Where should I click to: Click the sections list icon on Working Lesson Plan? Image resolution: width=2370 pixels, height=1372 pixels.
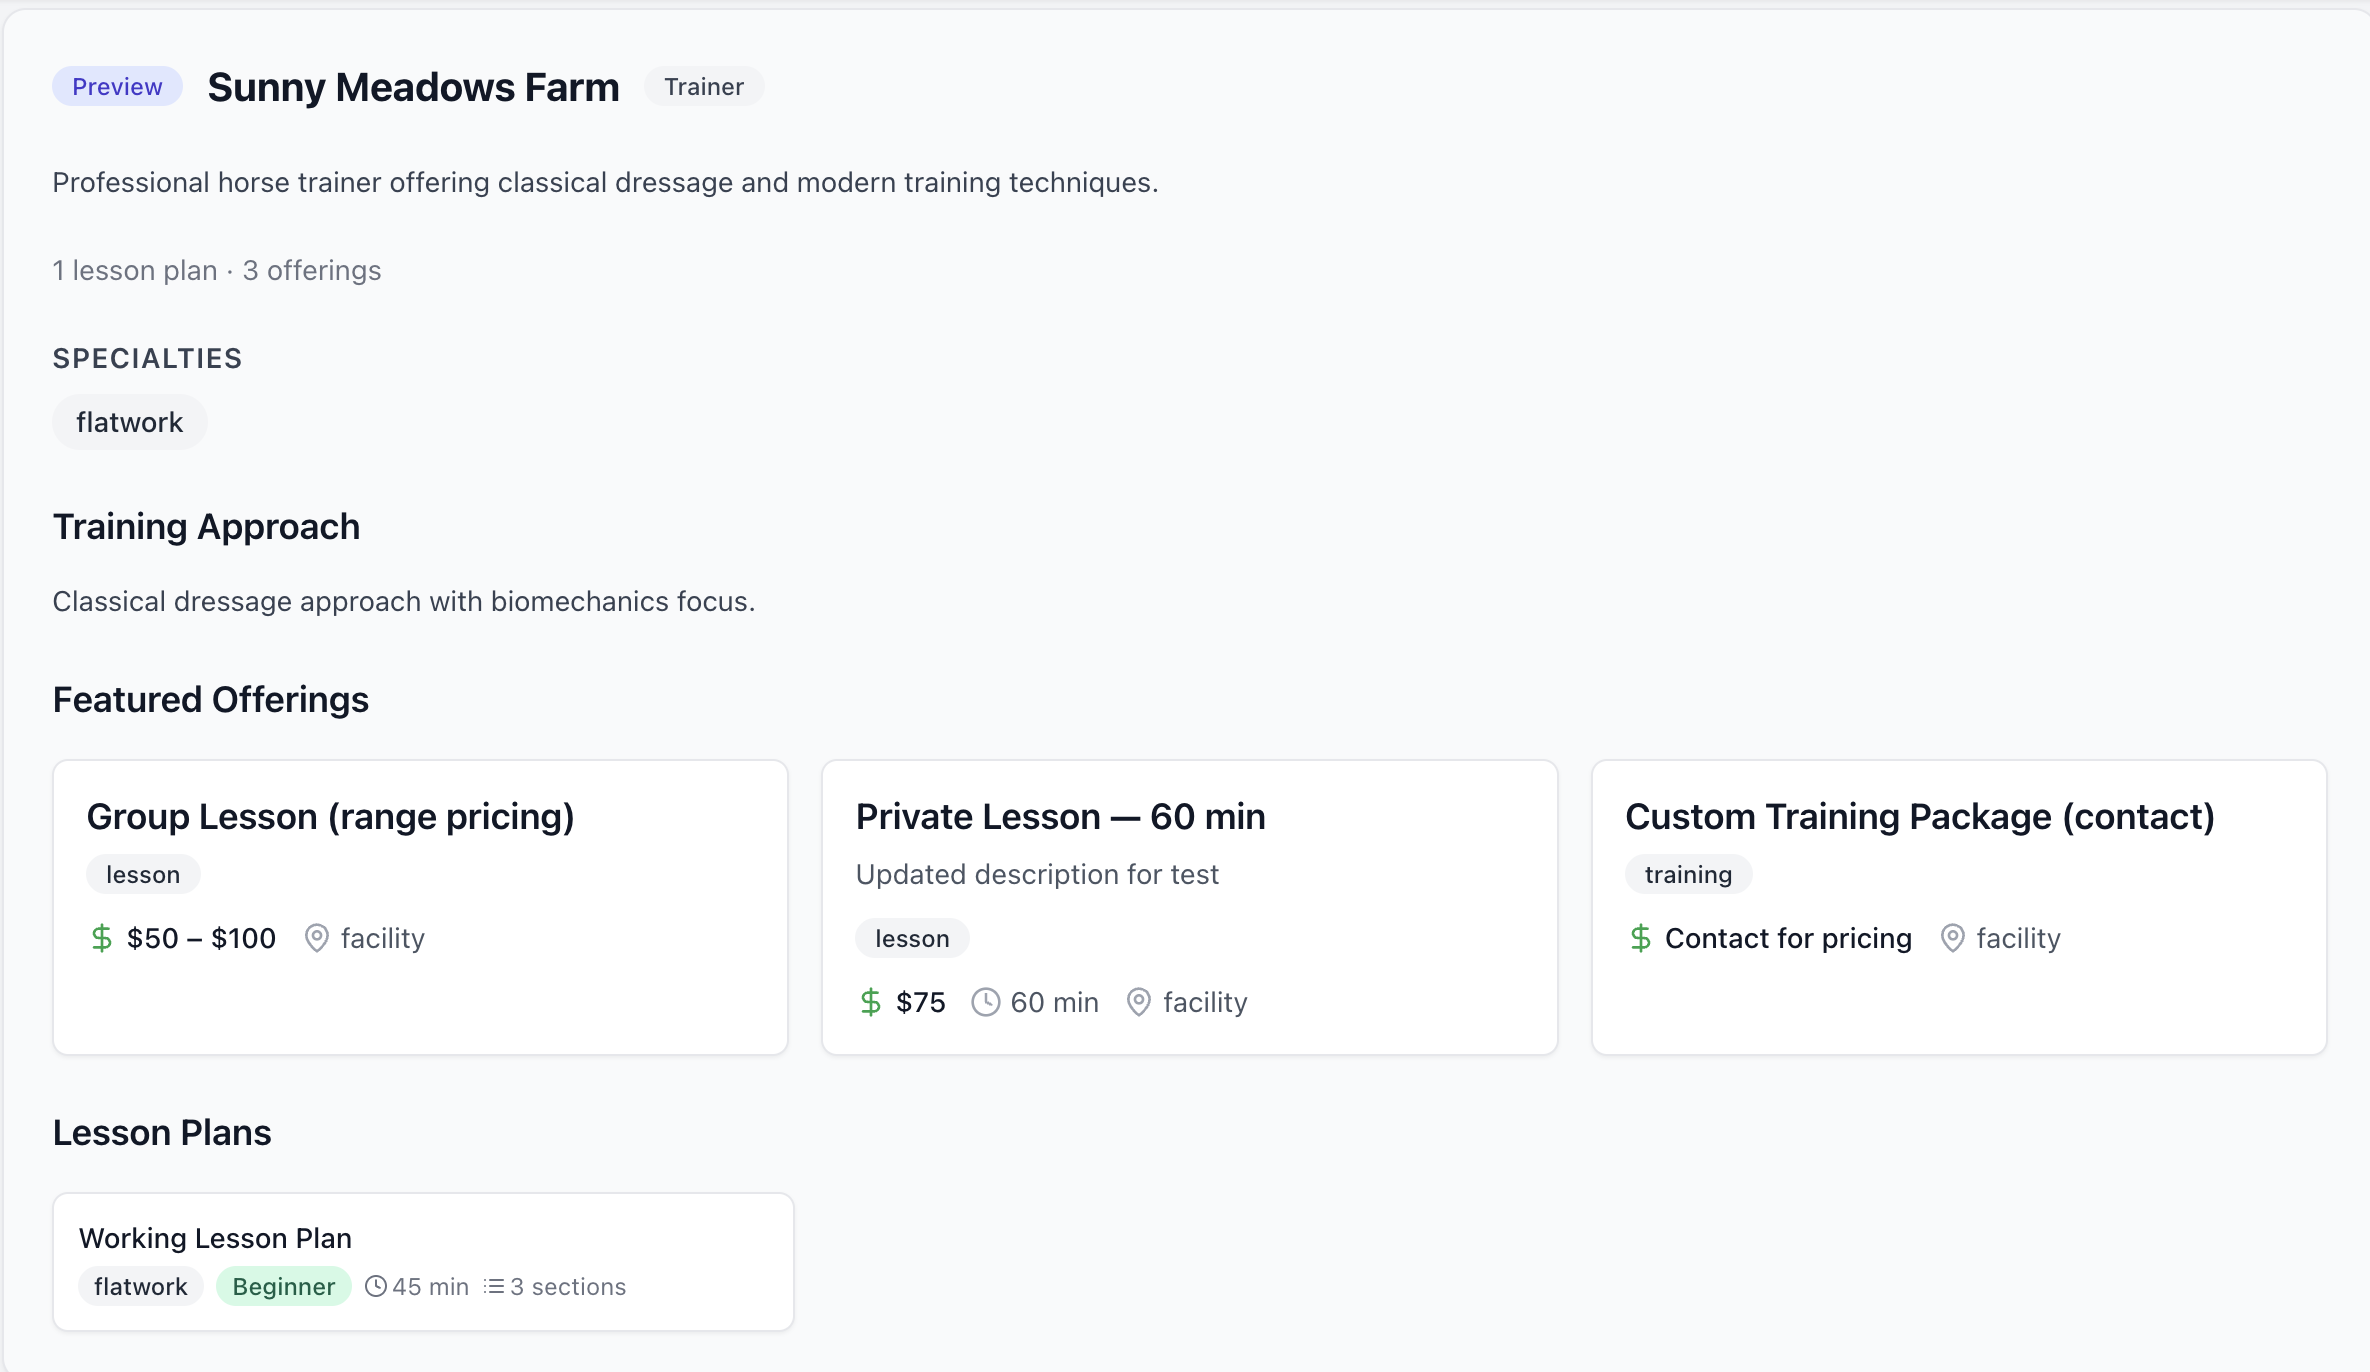click(x=494, y=1286)
